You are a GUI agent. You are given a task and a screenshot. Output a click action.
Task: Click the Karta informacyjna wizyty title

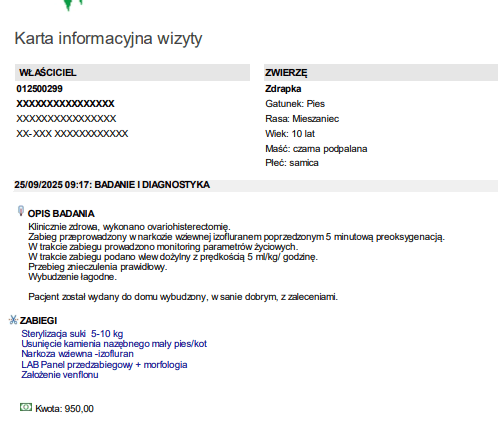(x=108, y=38)
